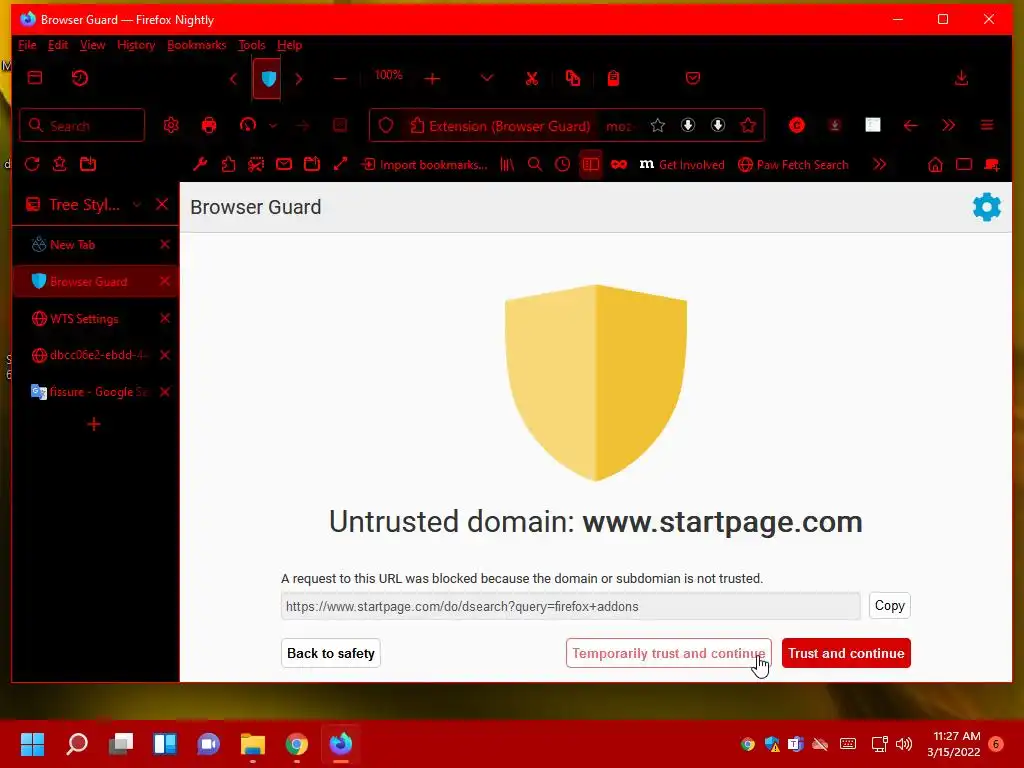Image resolution: width=1024 pixels, height=768 pixels.
Task: Click the History clock-arrow icon in top toolbar
Action: 80,78
